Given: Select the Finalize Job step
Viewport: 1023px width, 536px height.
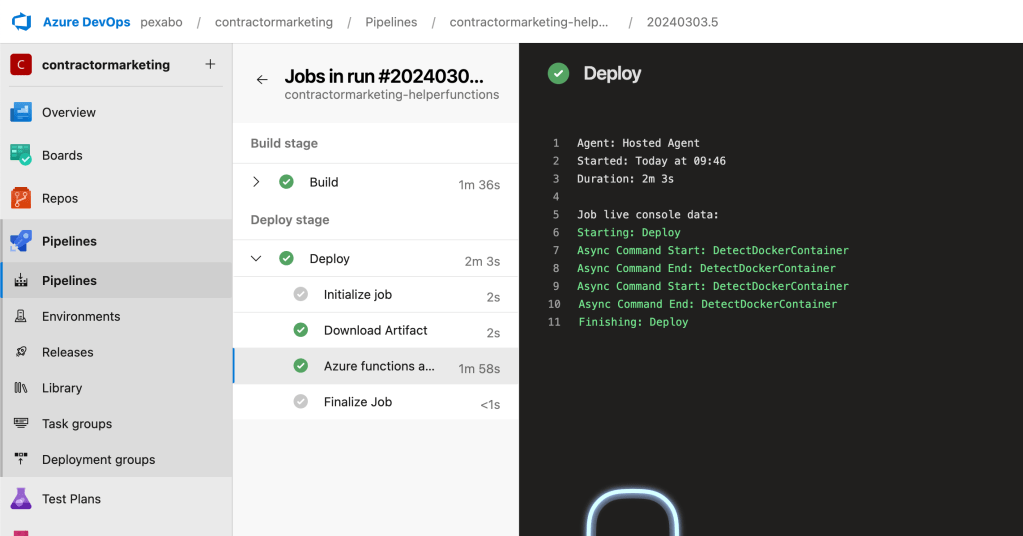Looking at the screenshot, I should click(376, 402).
